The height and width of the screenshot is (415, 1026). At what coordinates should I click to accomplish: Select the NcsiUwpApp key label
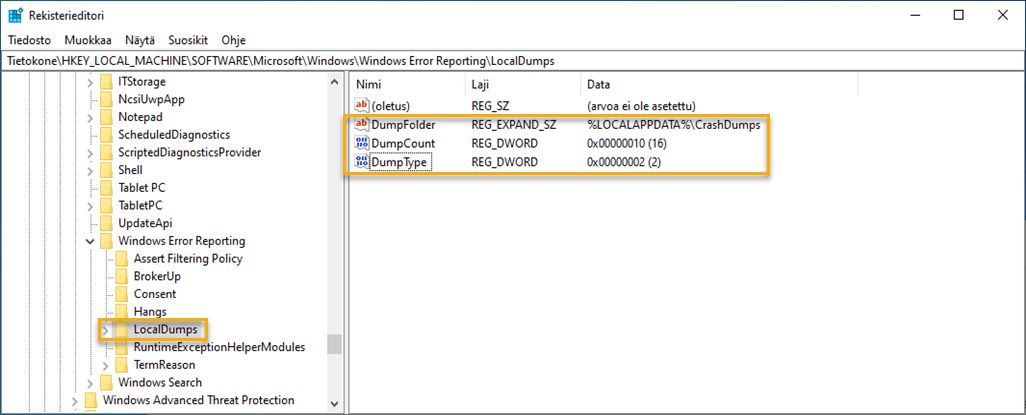coord(151,99)
